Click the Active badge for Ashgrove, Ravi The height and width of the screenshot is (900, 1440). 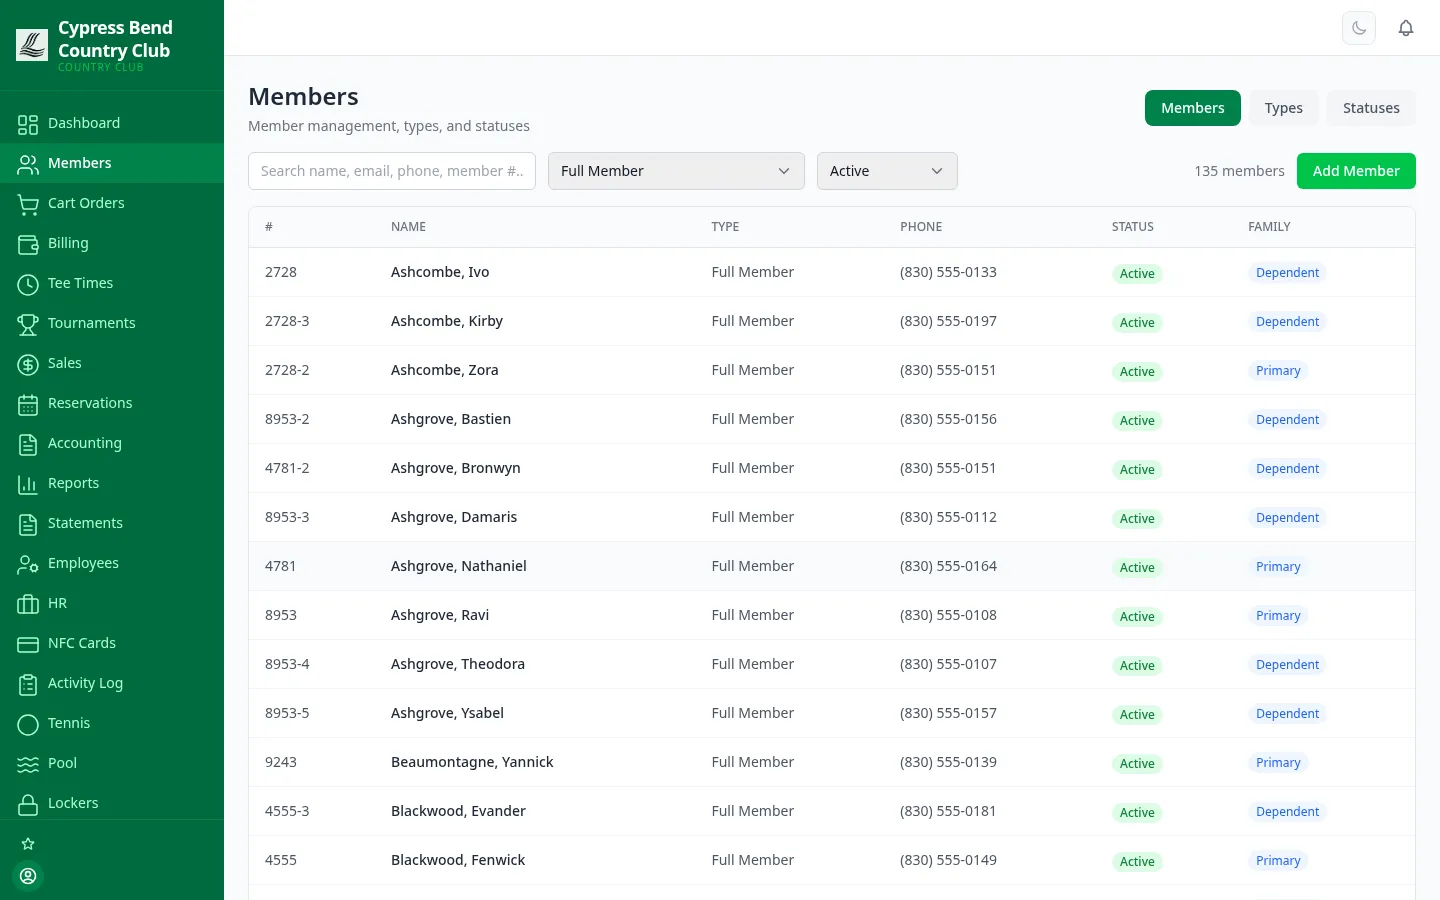[x=1137, y=616]
